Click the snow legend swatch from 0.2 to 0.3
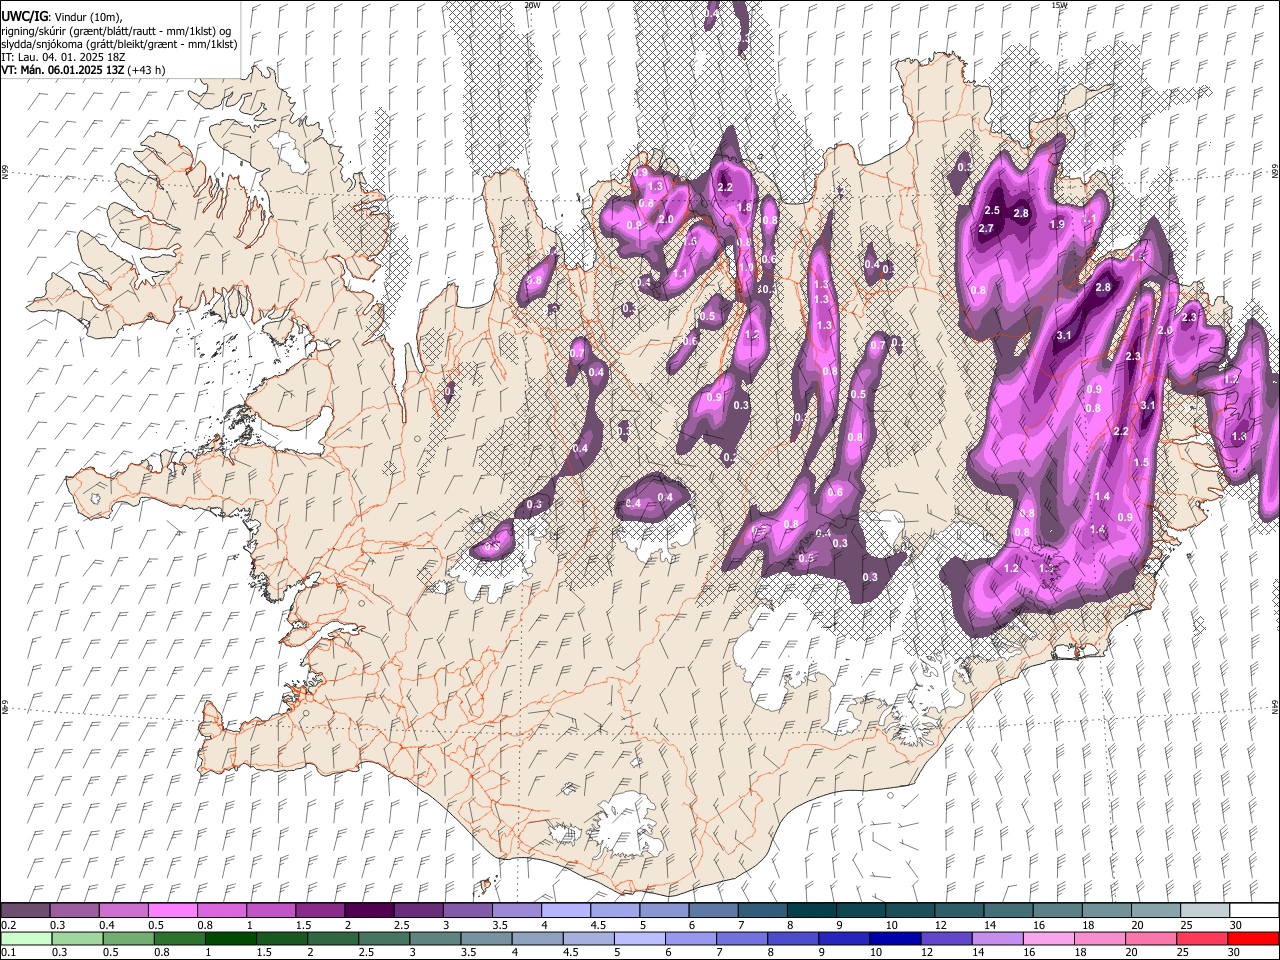 pos(26,911)
